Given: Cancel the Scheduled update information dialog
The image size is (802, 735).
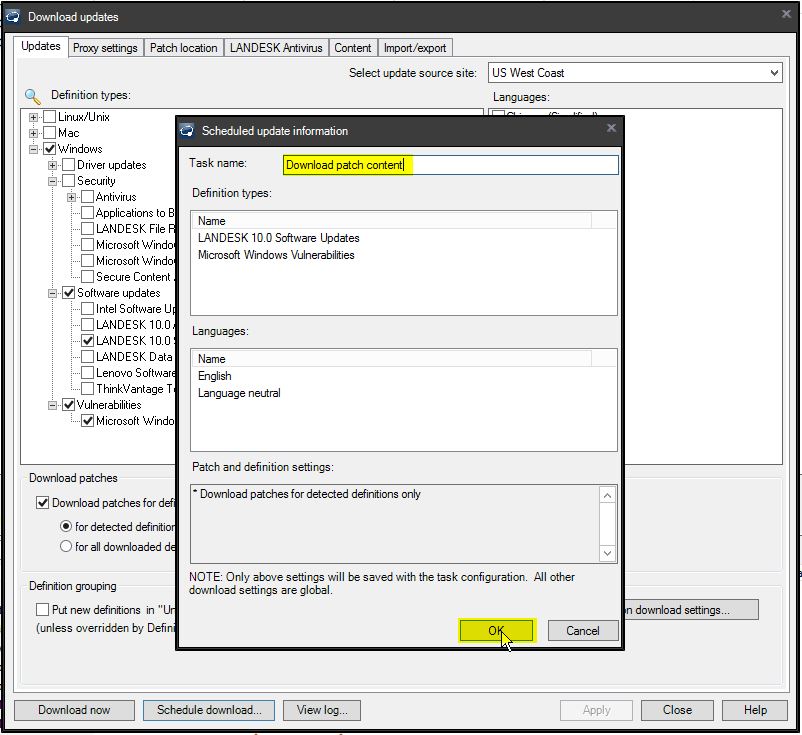Looking at the screenshot, I should tap(582, 631).
